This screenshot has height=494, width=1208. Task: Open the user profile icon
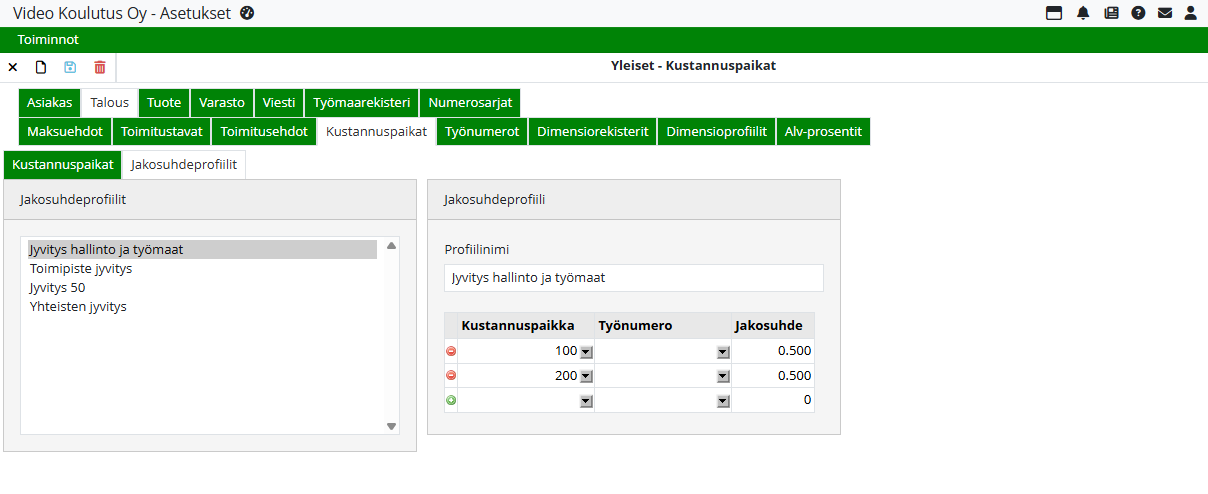tap(1191, 13)
